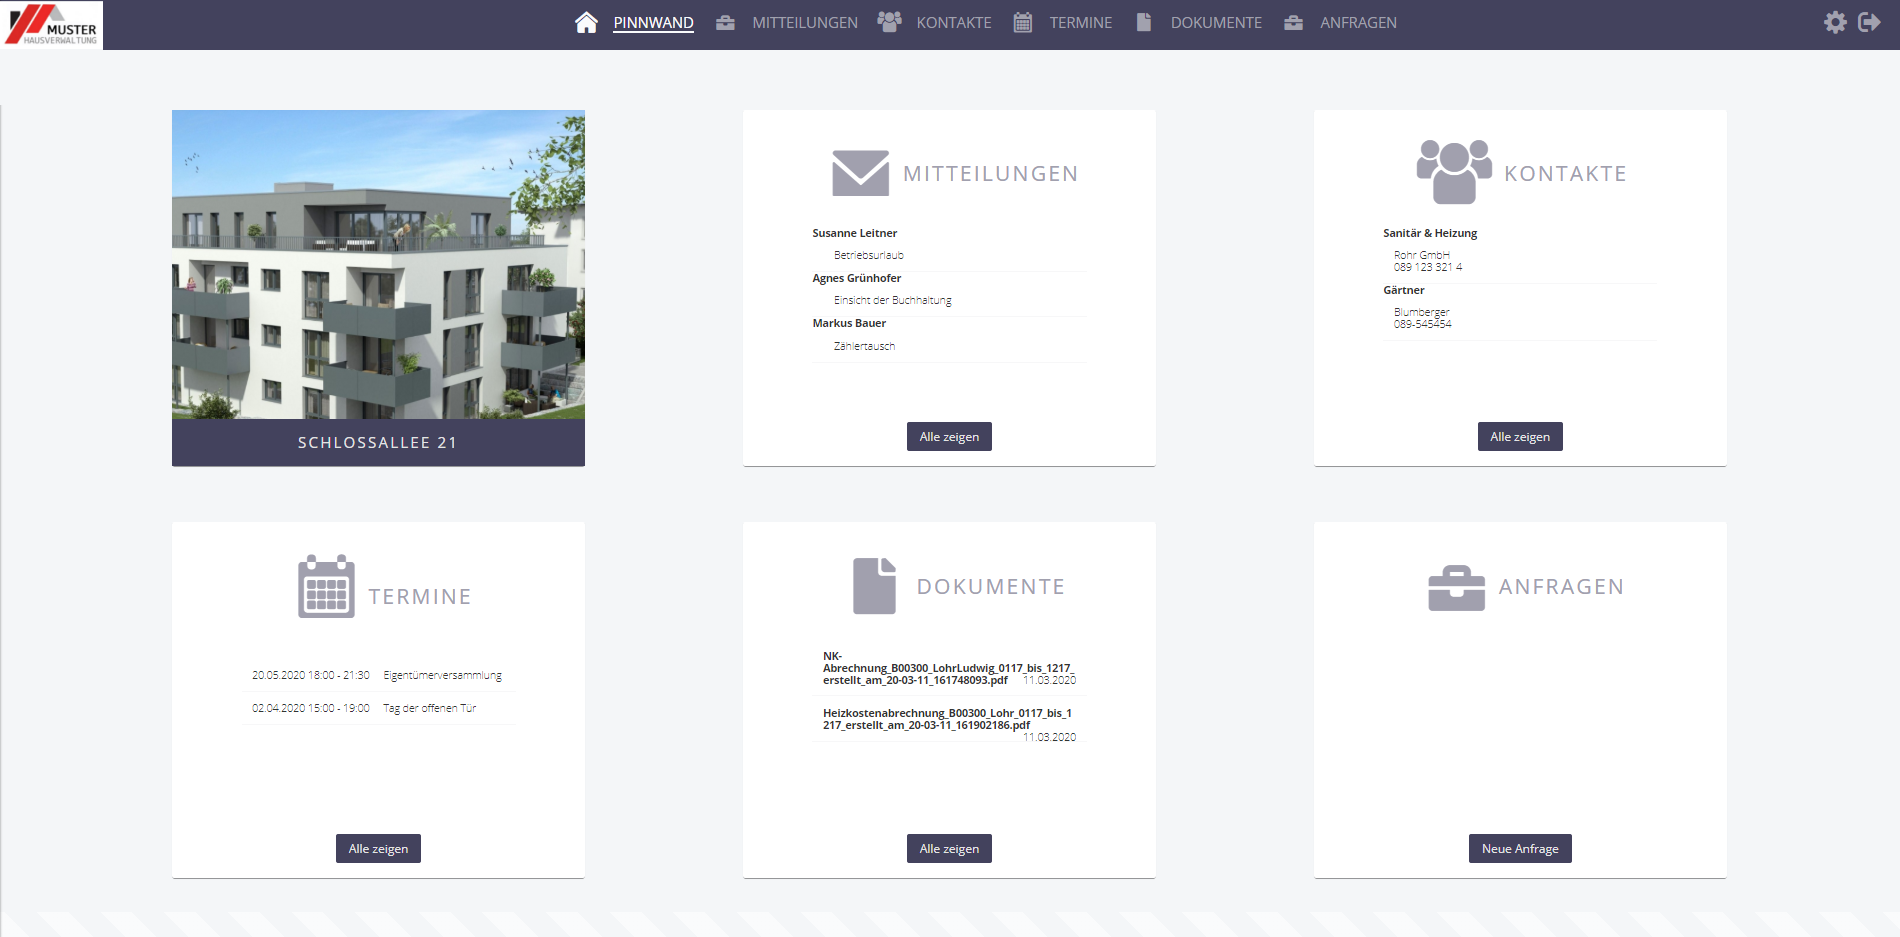1900x937 pixels.
Task: Click Alle zeigen under Mitteilungen
Action: (948, 436)
